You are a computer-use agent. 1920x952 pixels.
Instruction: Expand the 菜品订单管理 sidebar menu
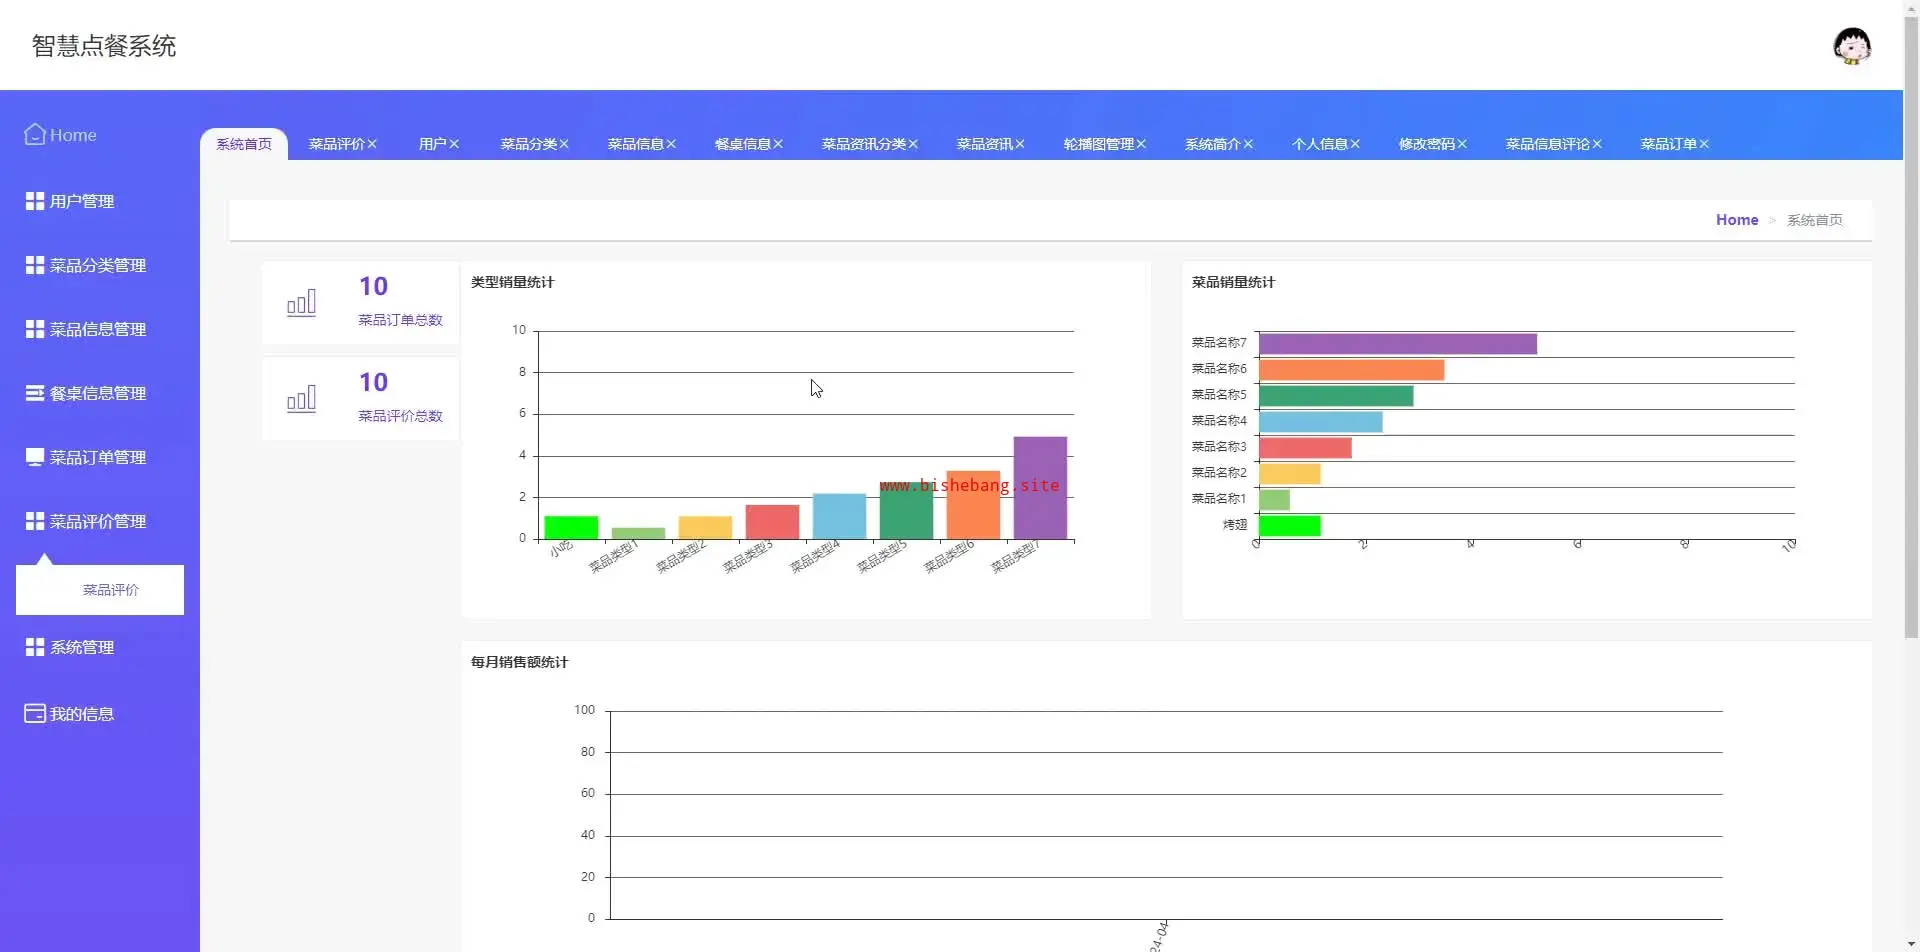100,457
